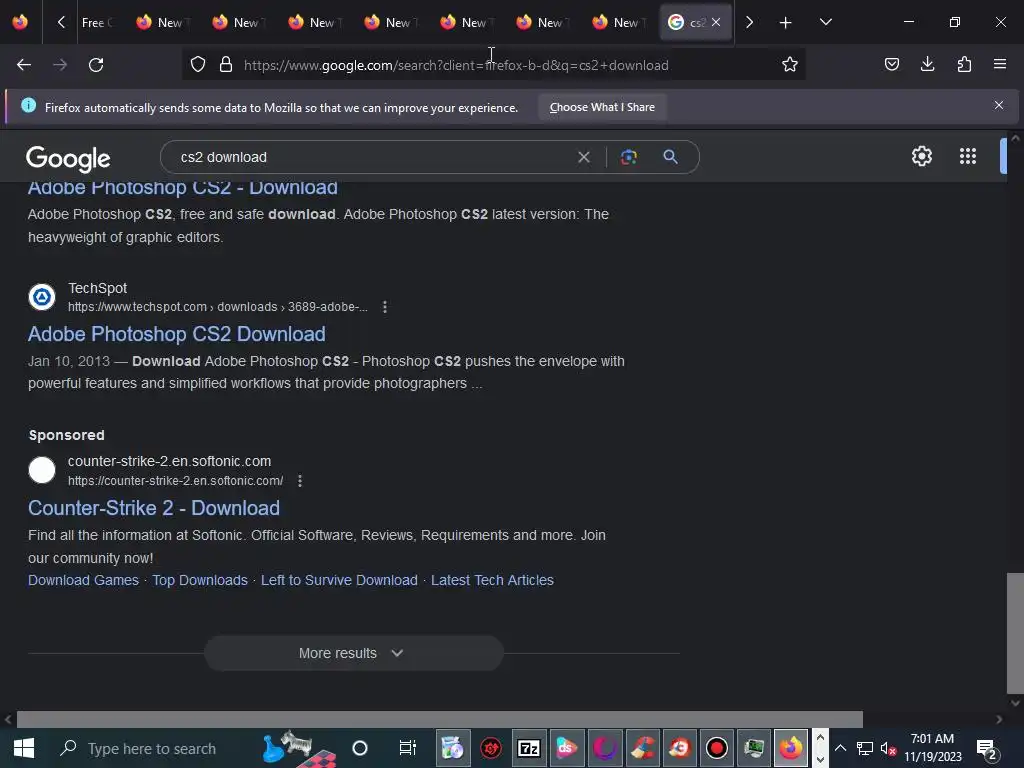Image resolution: width=1024 pixels, height=768 pixels.
Task: Click Choose What I Share button
Action: (x=602, y=107)
